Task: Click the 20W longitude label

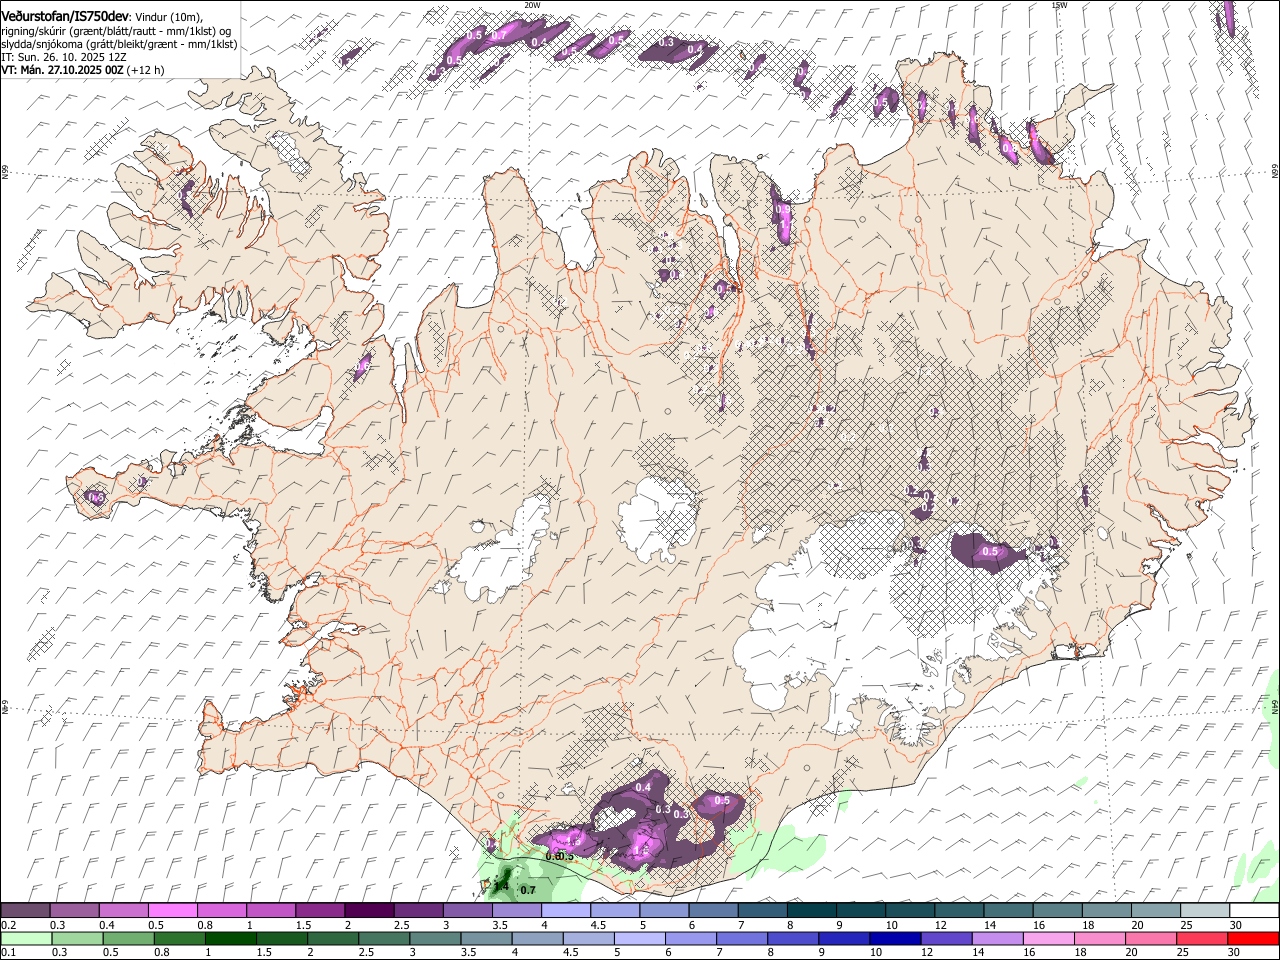Action: (x=532, y=5)
